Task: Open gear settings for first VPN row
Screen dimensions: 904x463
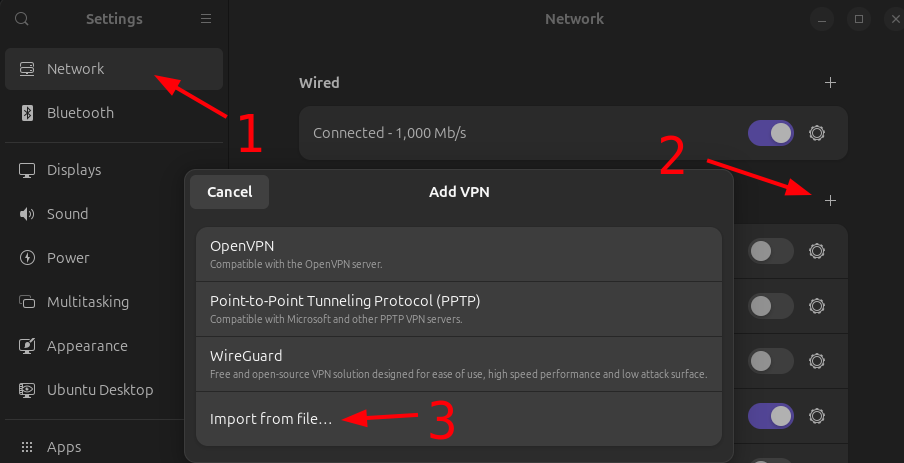Action: point(817,251)
